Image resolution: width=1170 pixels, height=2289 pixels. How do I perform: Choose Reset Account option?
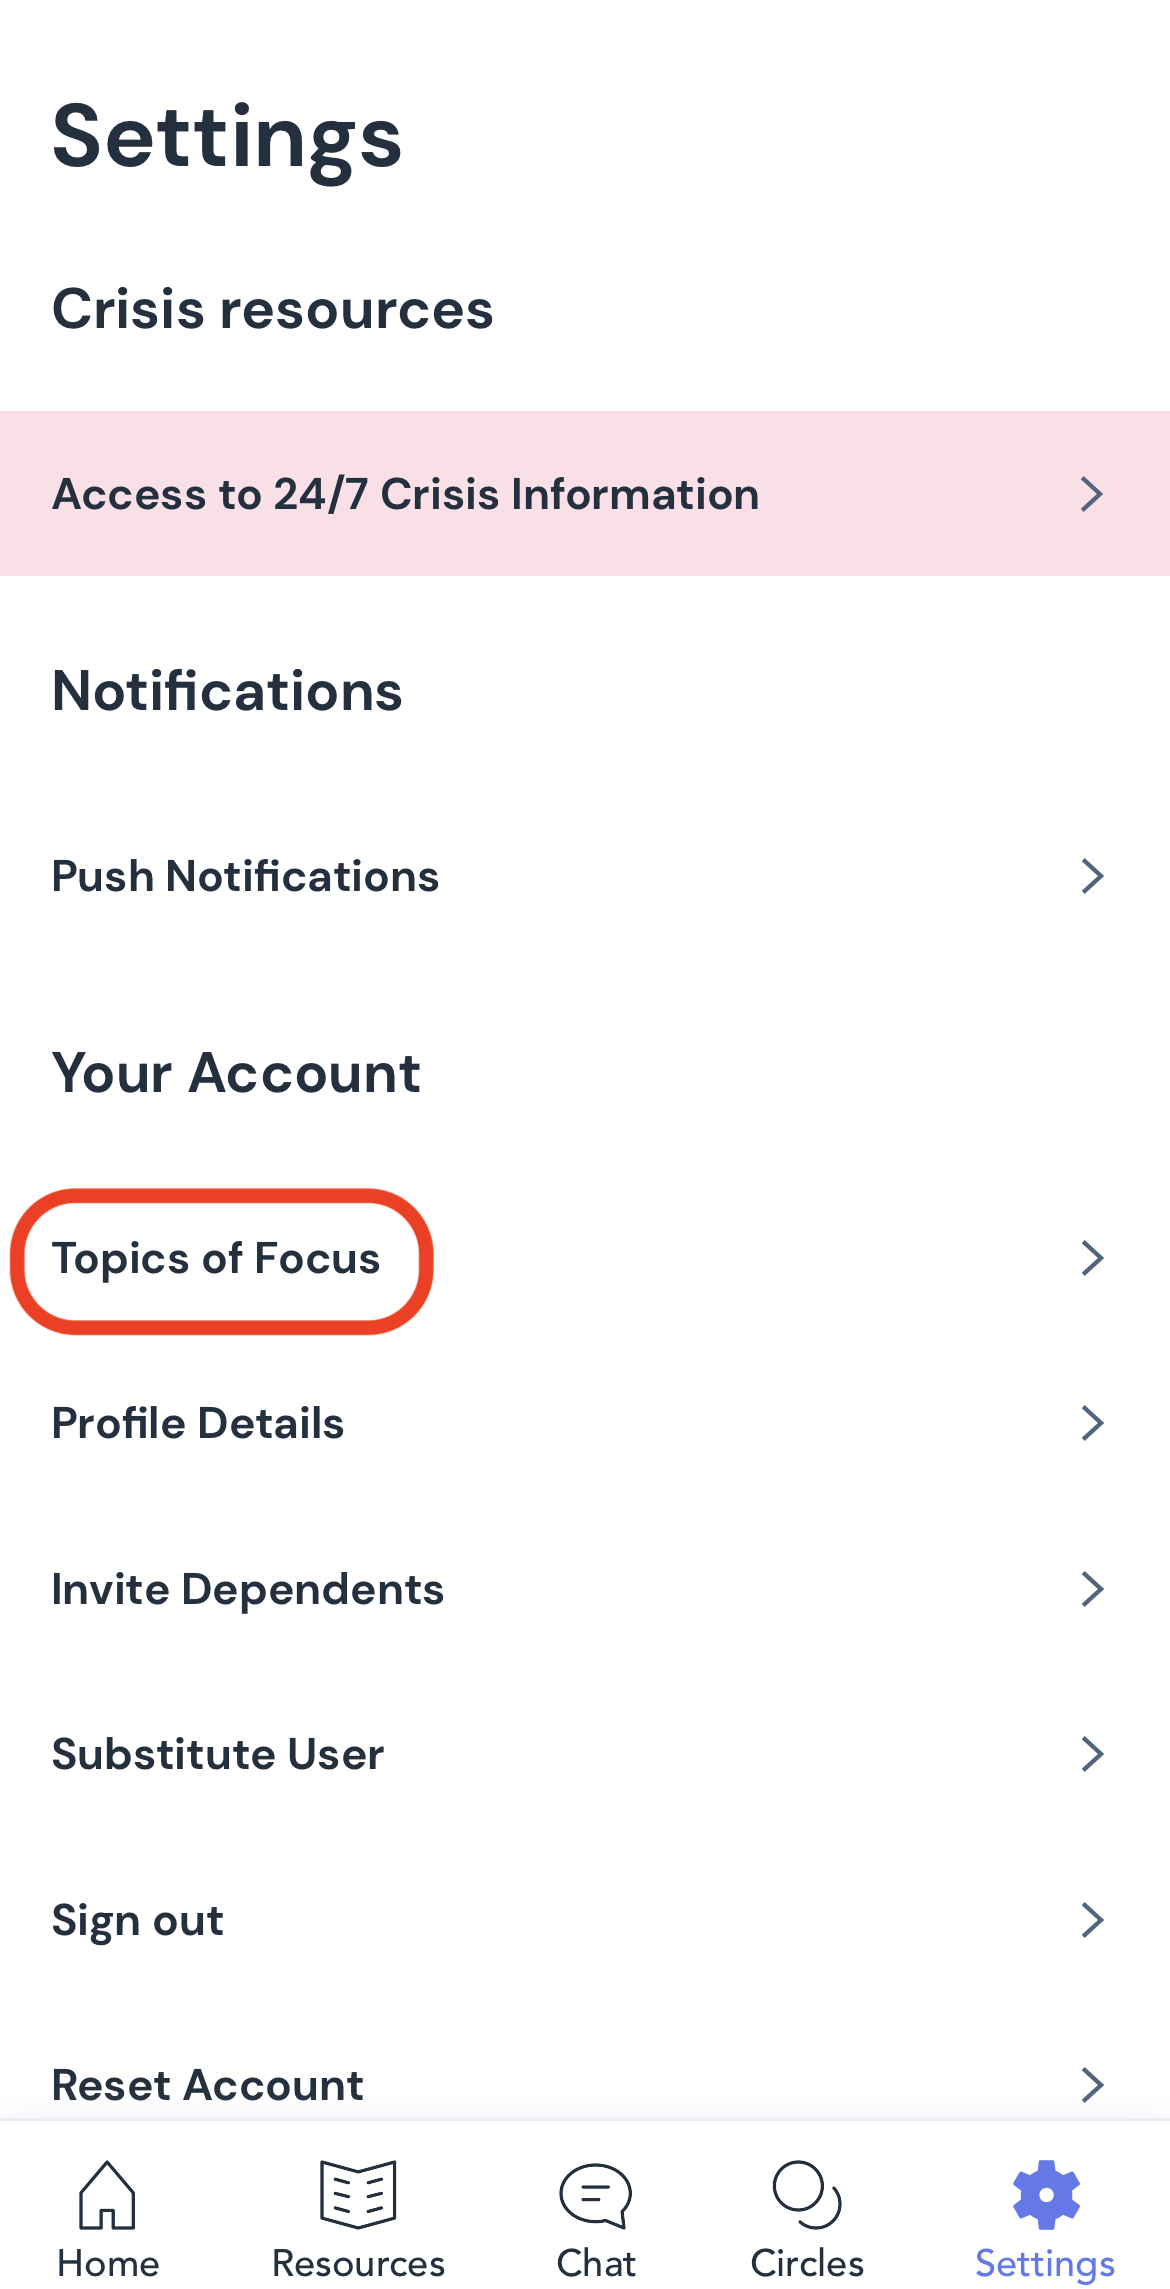pos(208,2085)
